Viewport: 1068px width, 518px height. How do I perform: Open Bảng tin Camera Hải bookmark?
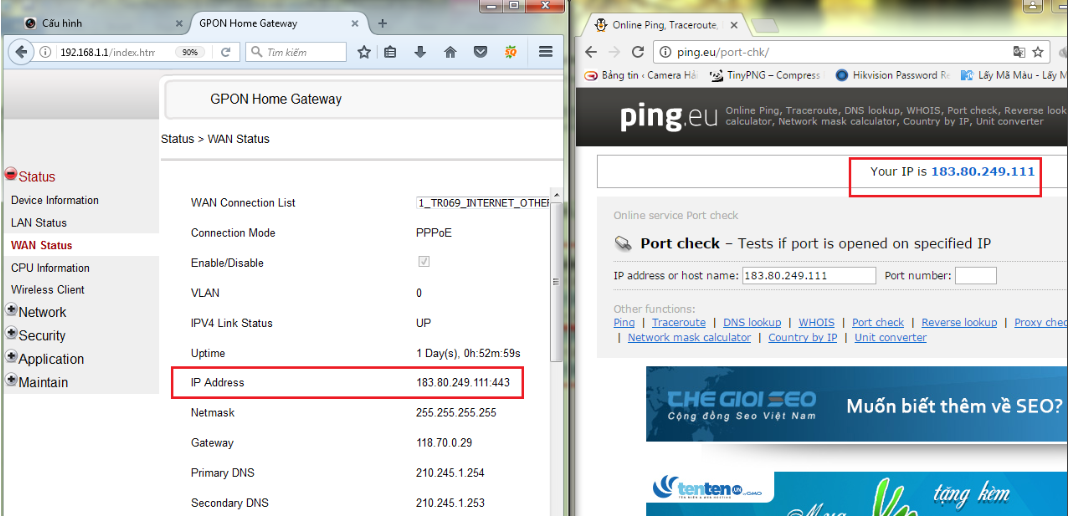click(x=641, y=75)
